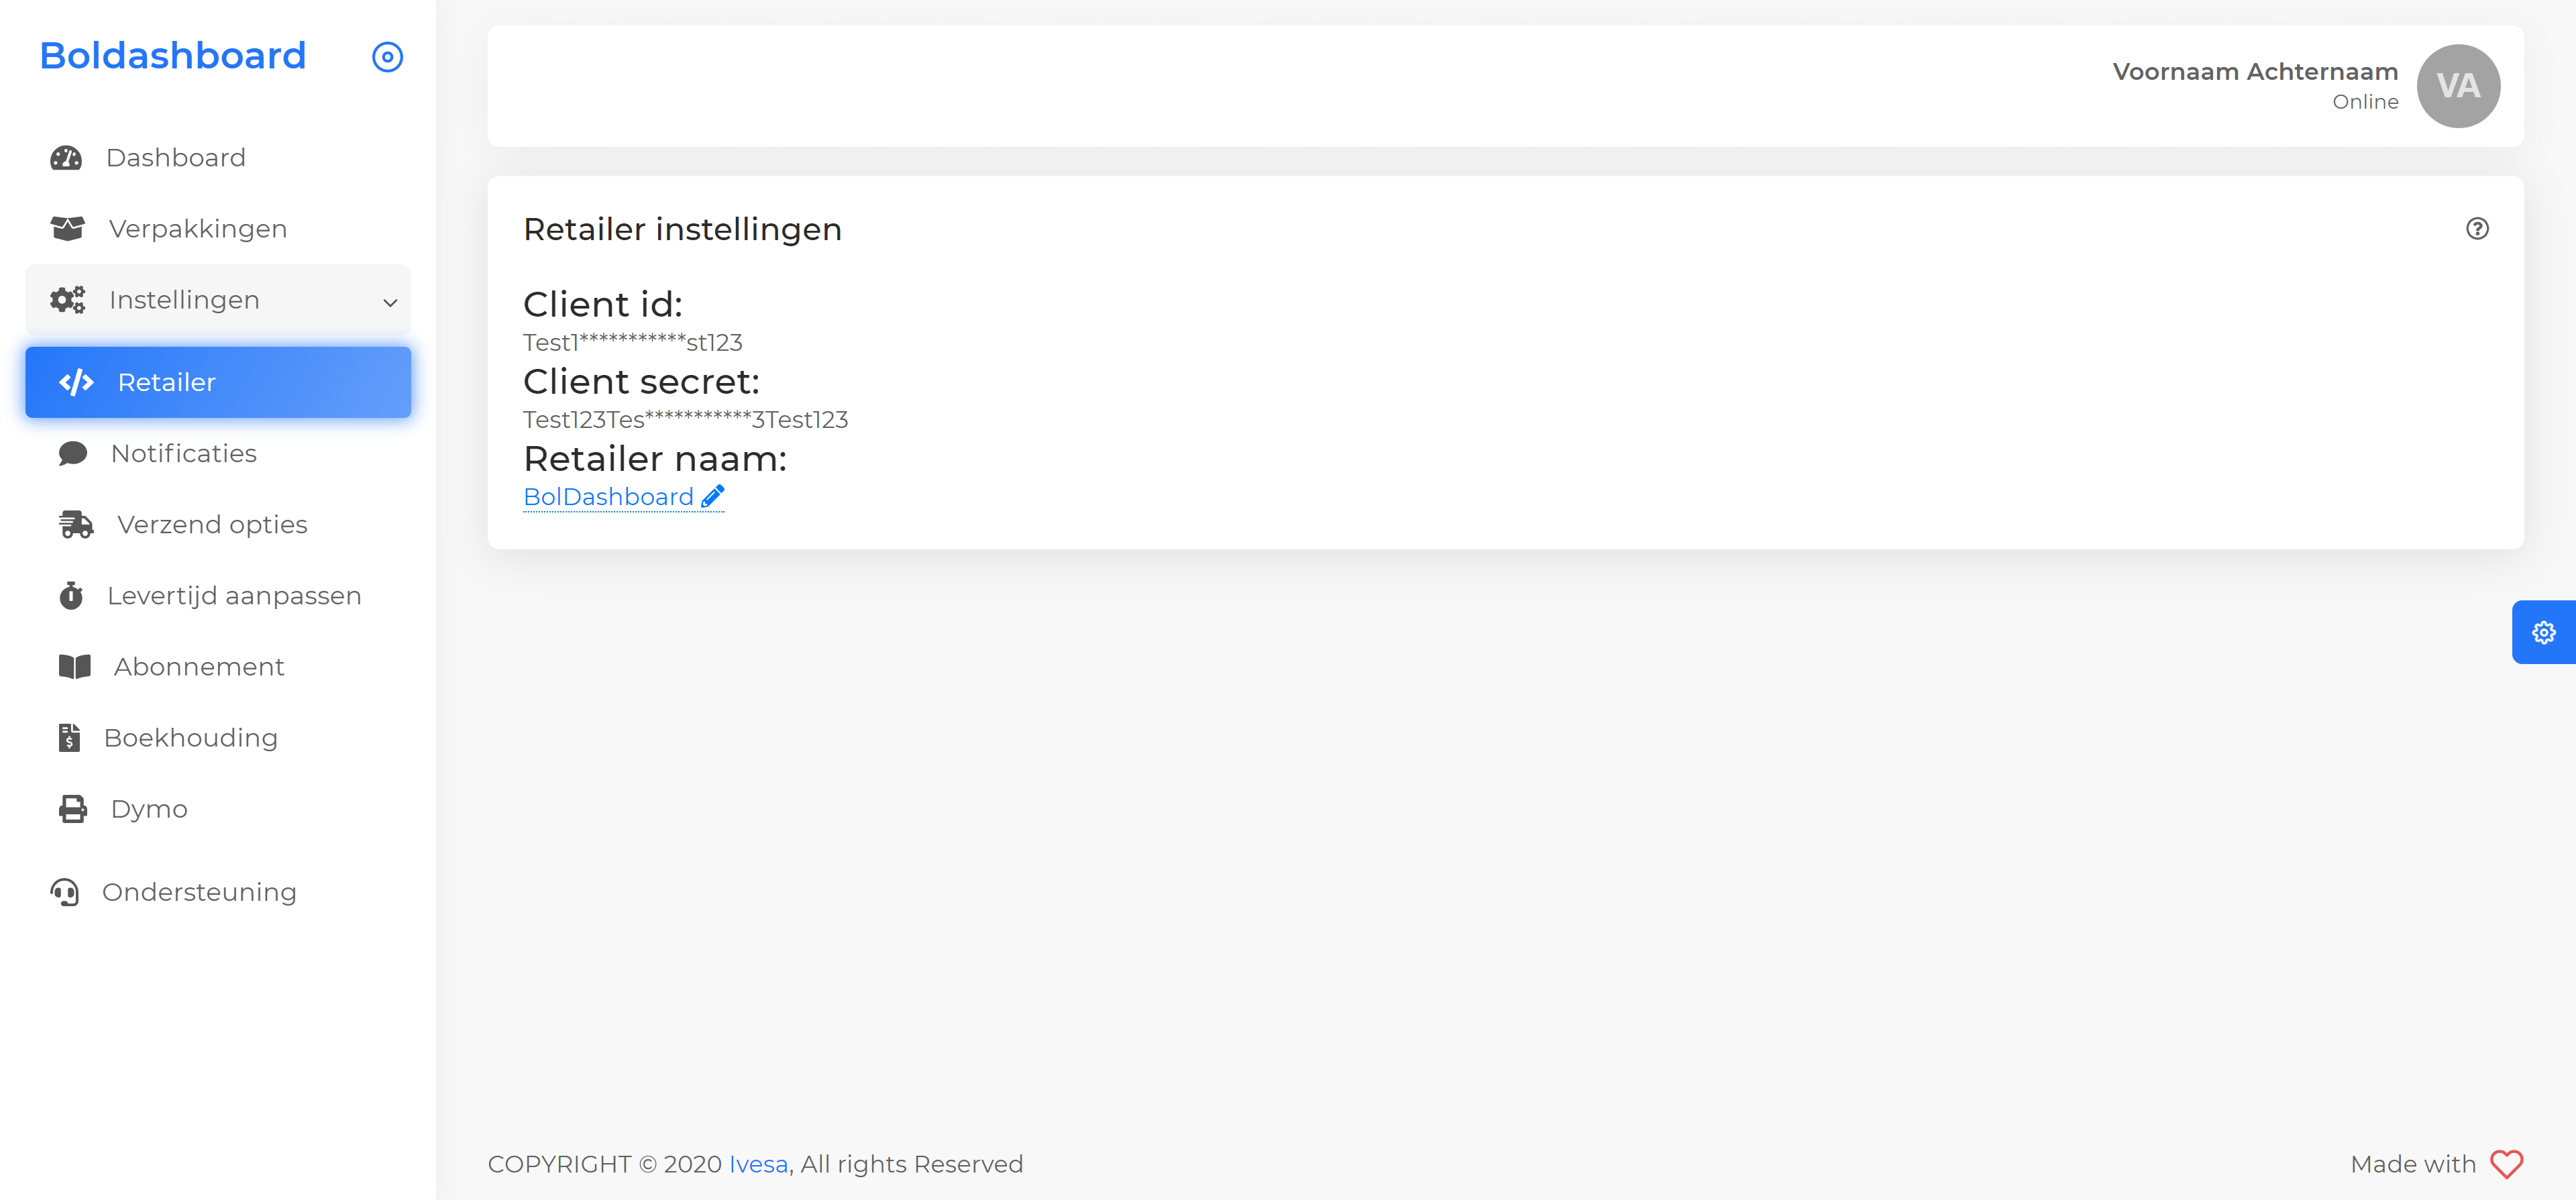Click the Instellingen gears icon
Viewport: 2576px width, 1200px height.
pos(67,300)
